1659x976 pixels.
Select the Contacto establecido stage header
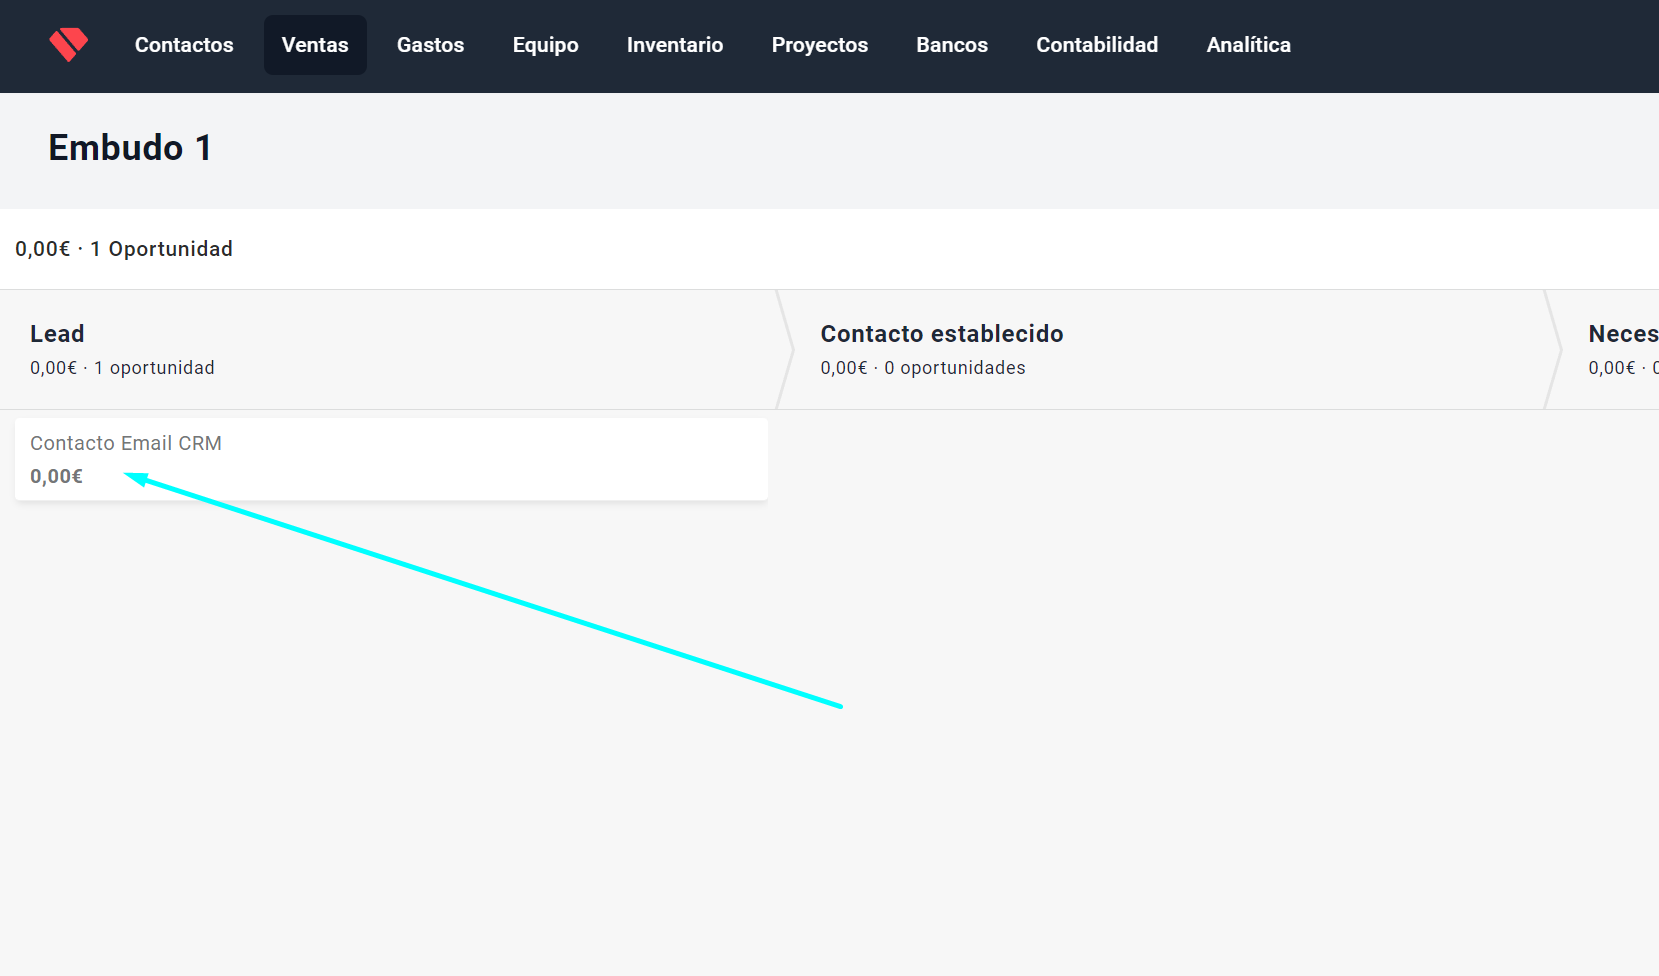(x=941, y=334)
